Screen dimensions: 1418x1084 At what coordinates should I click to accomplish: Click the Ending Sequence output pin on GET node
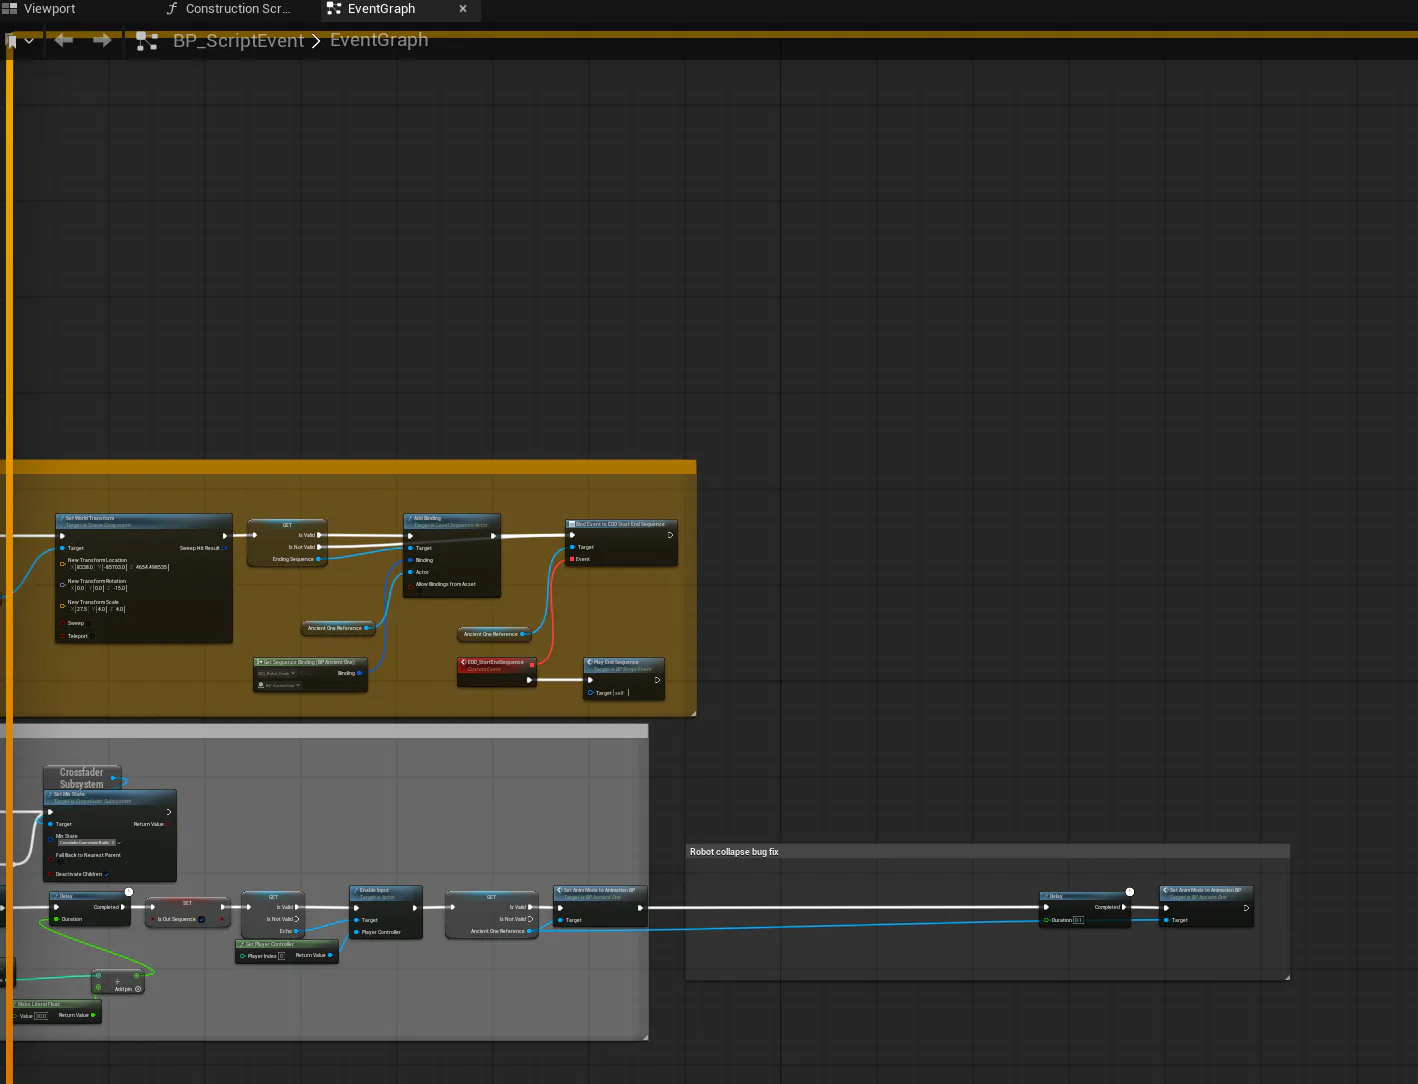pos(319,559)
